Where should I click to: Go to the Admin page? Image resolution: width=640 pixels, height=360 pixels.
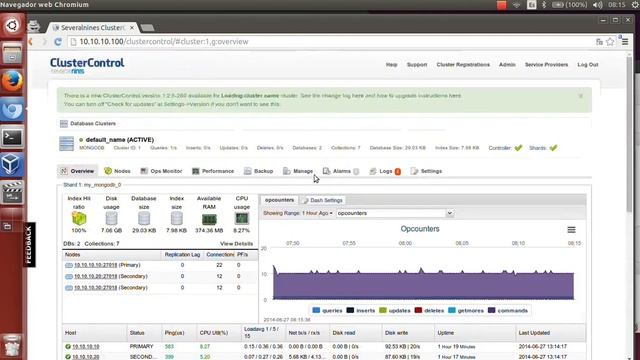tap(507, 64)
